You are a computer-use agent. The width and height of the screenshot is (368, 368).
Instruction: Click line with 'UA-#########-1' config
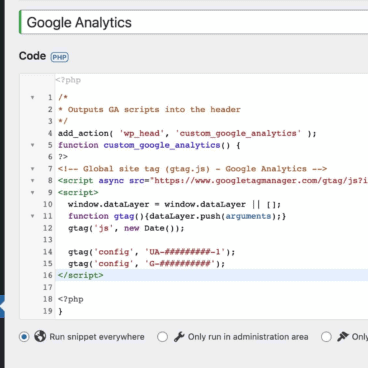coord(152,252)
